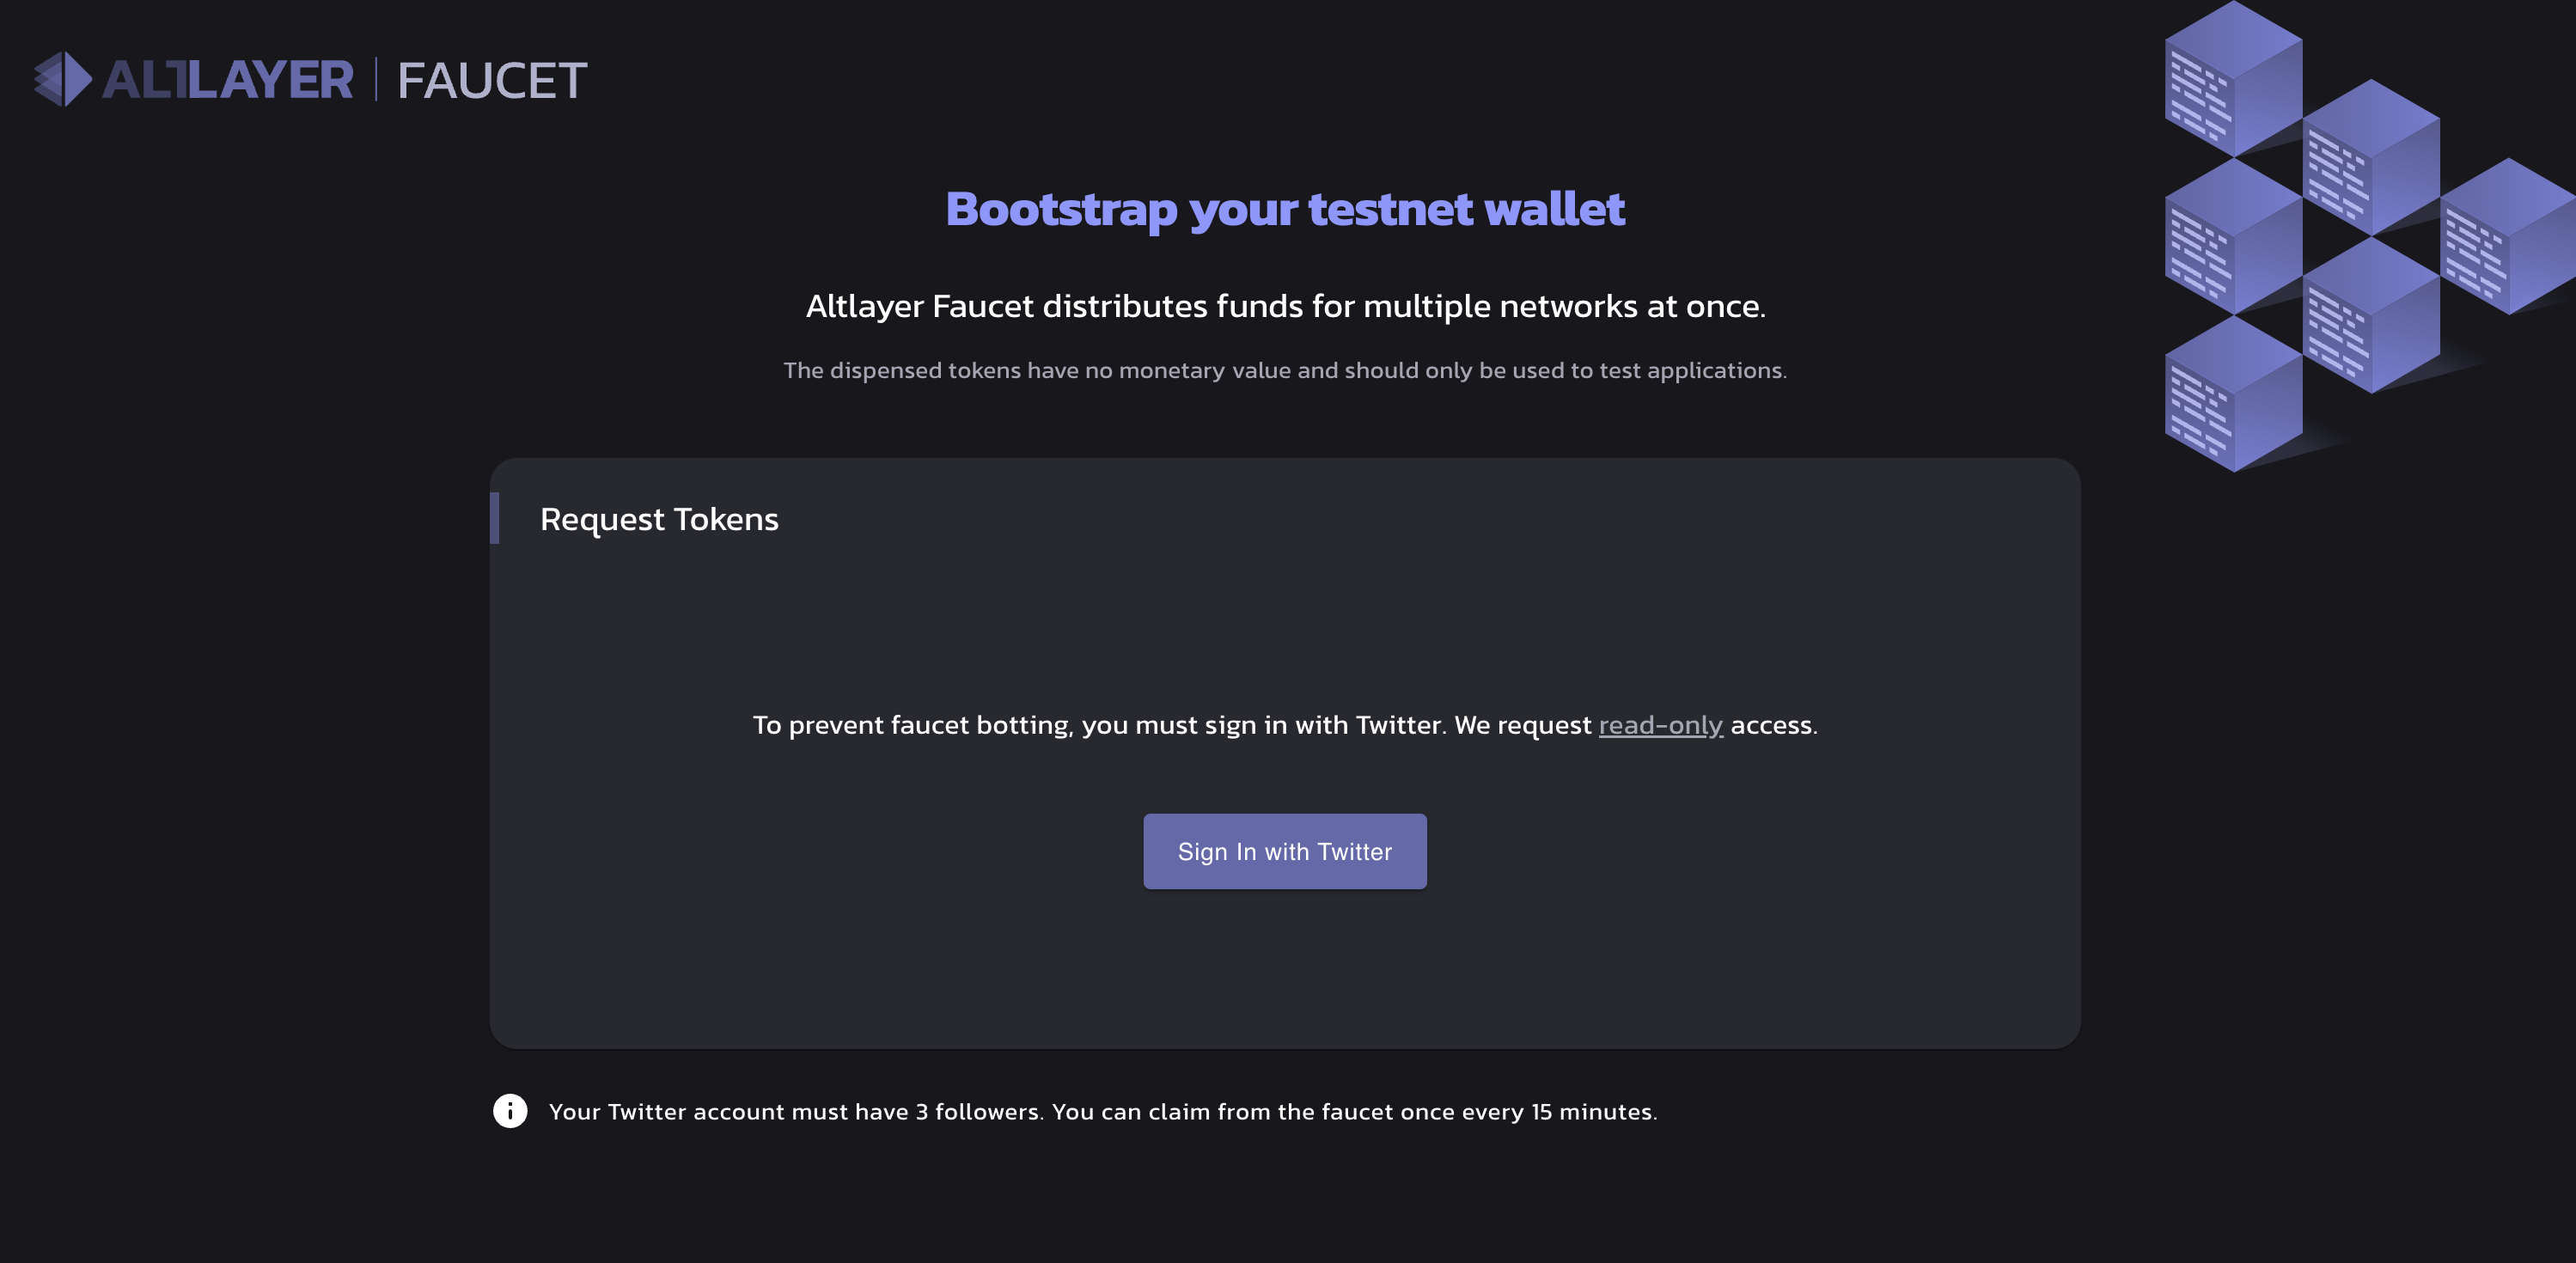Click the divider between ALTLAYER and FAUCET
Screen dimensions: 2576x1263
[x=376, y=80]
